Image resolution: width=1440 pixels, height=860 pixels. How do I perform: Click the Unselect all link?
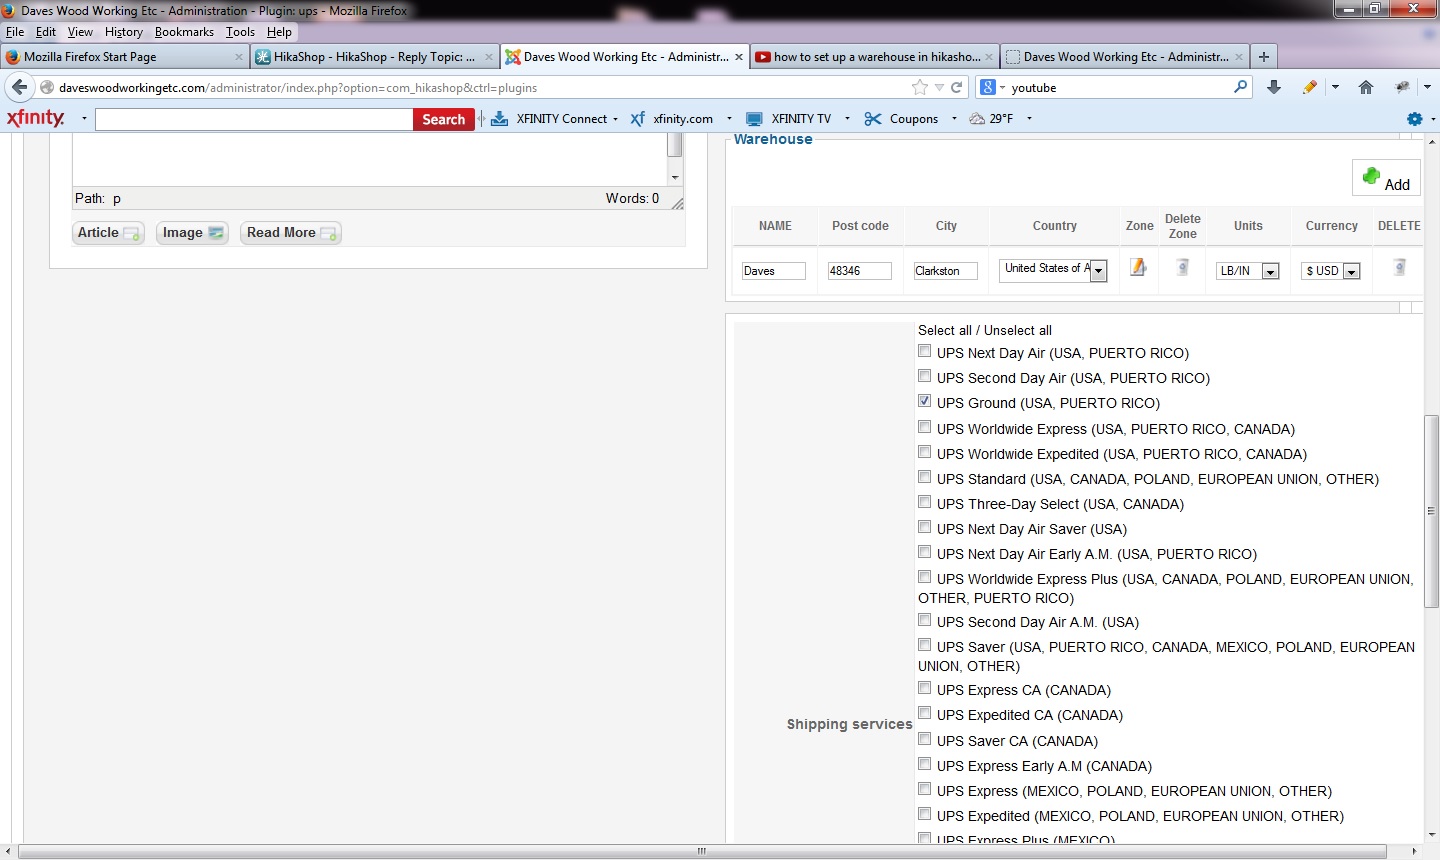click(1018, 330)
